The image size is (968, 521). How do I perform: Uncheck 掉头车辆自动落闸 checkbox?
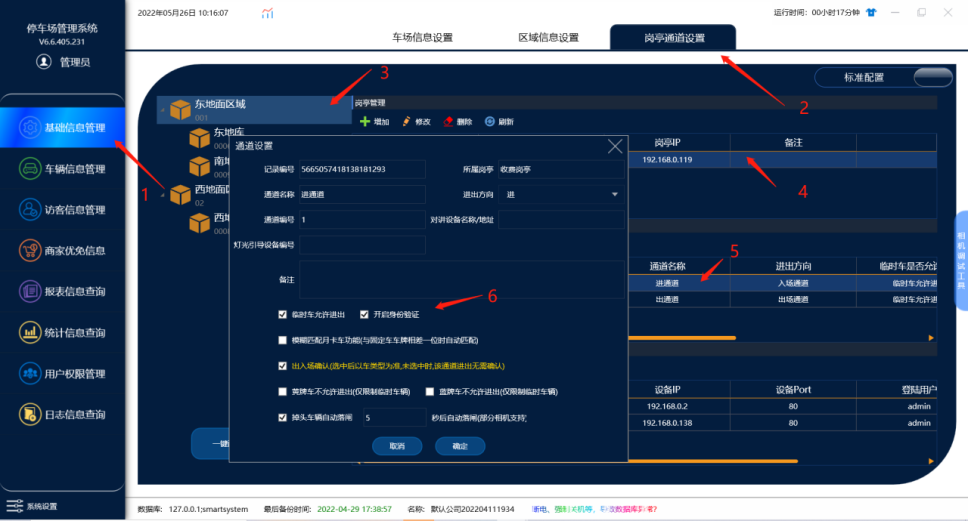(283, 417)
